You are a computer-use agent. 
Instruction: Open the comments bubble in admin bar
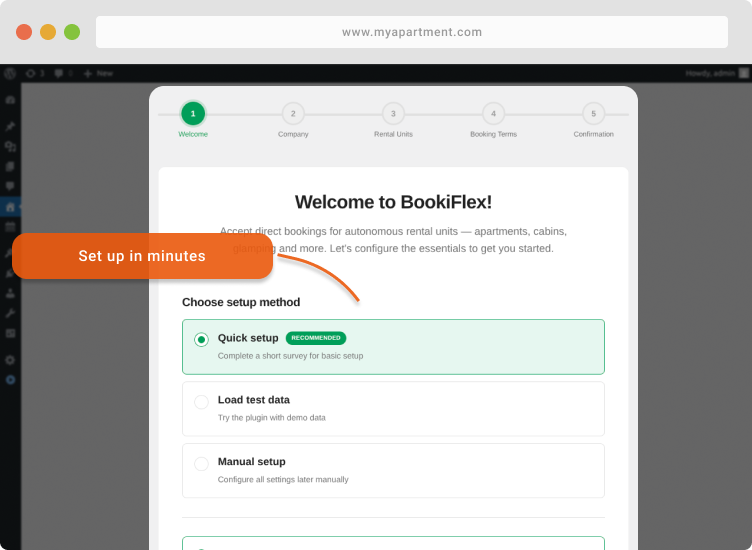63,73
